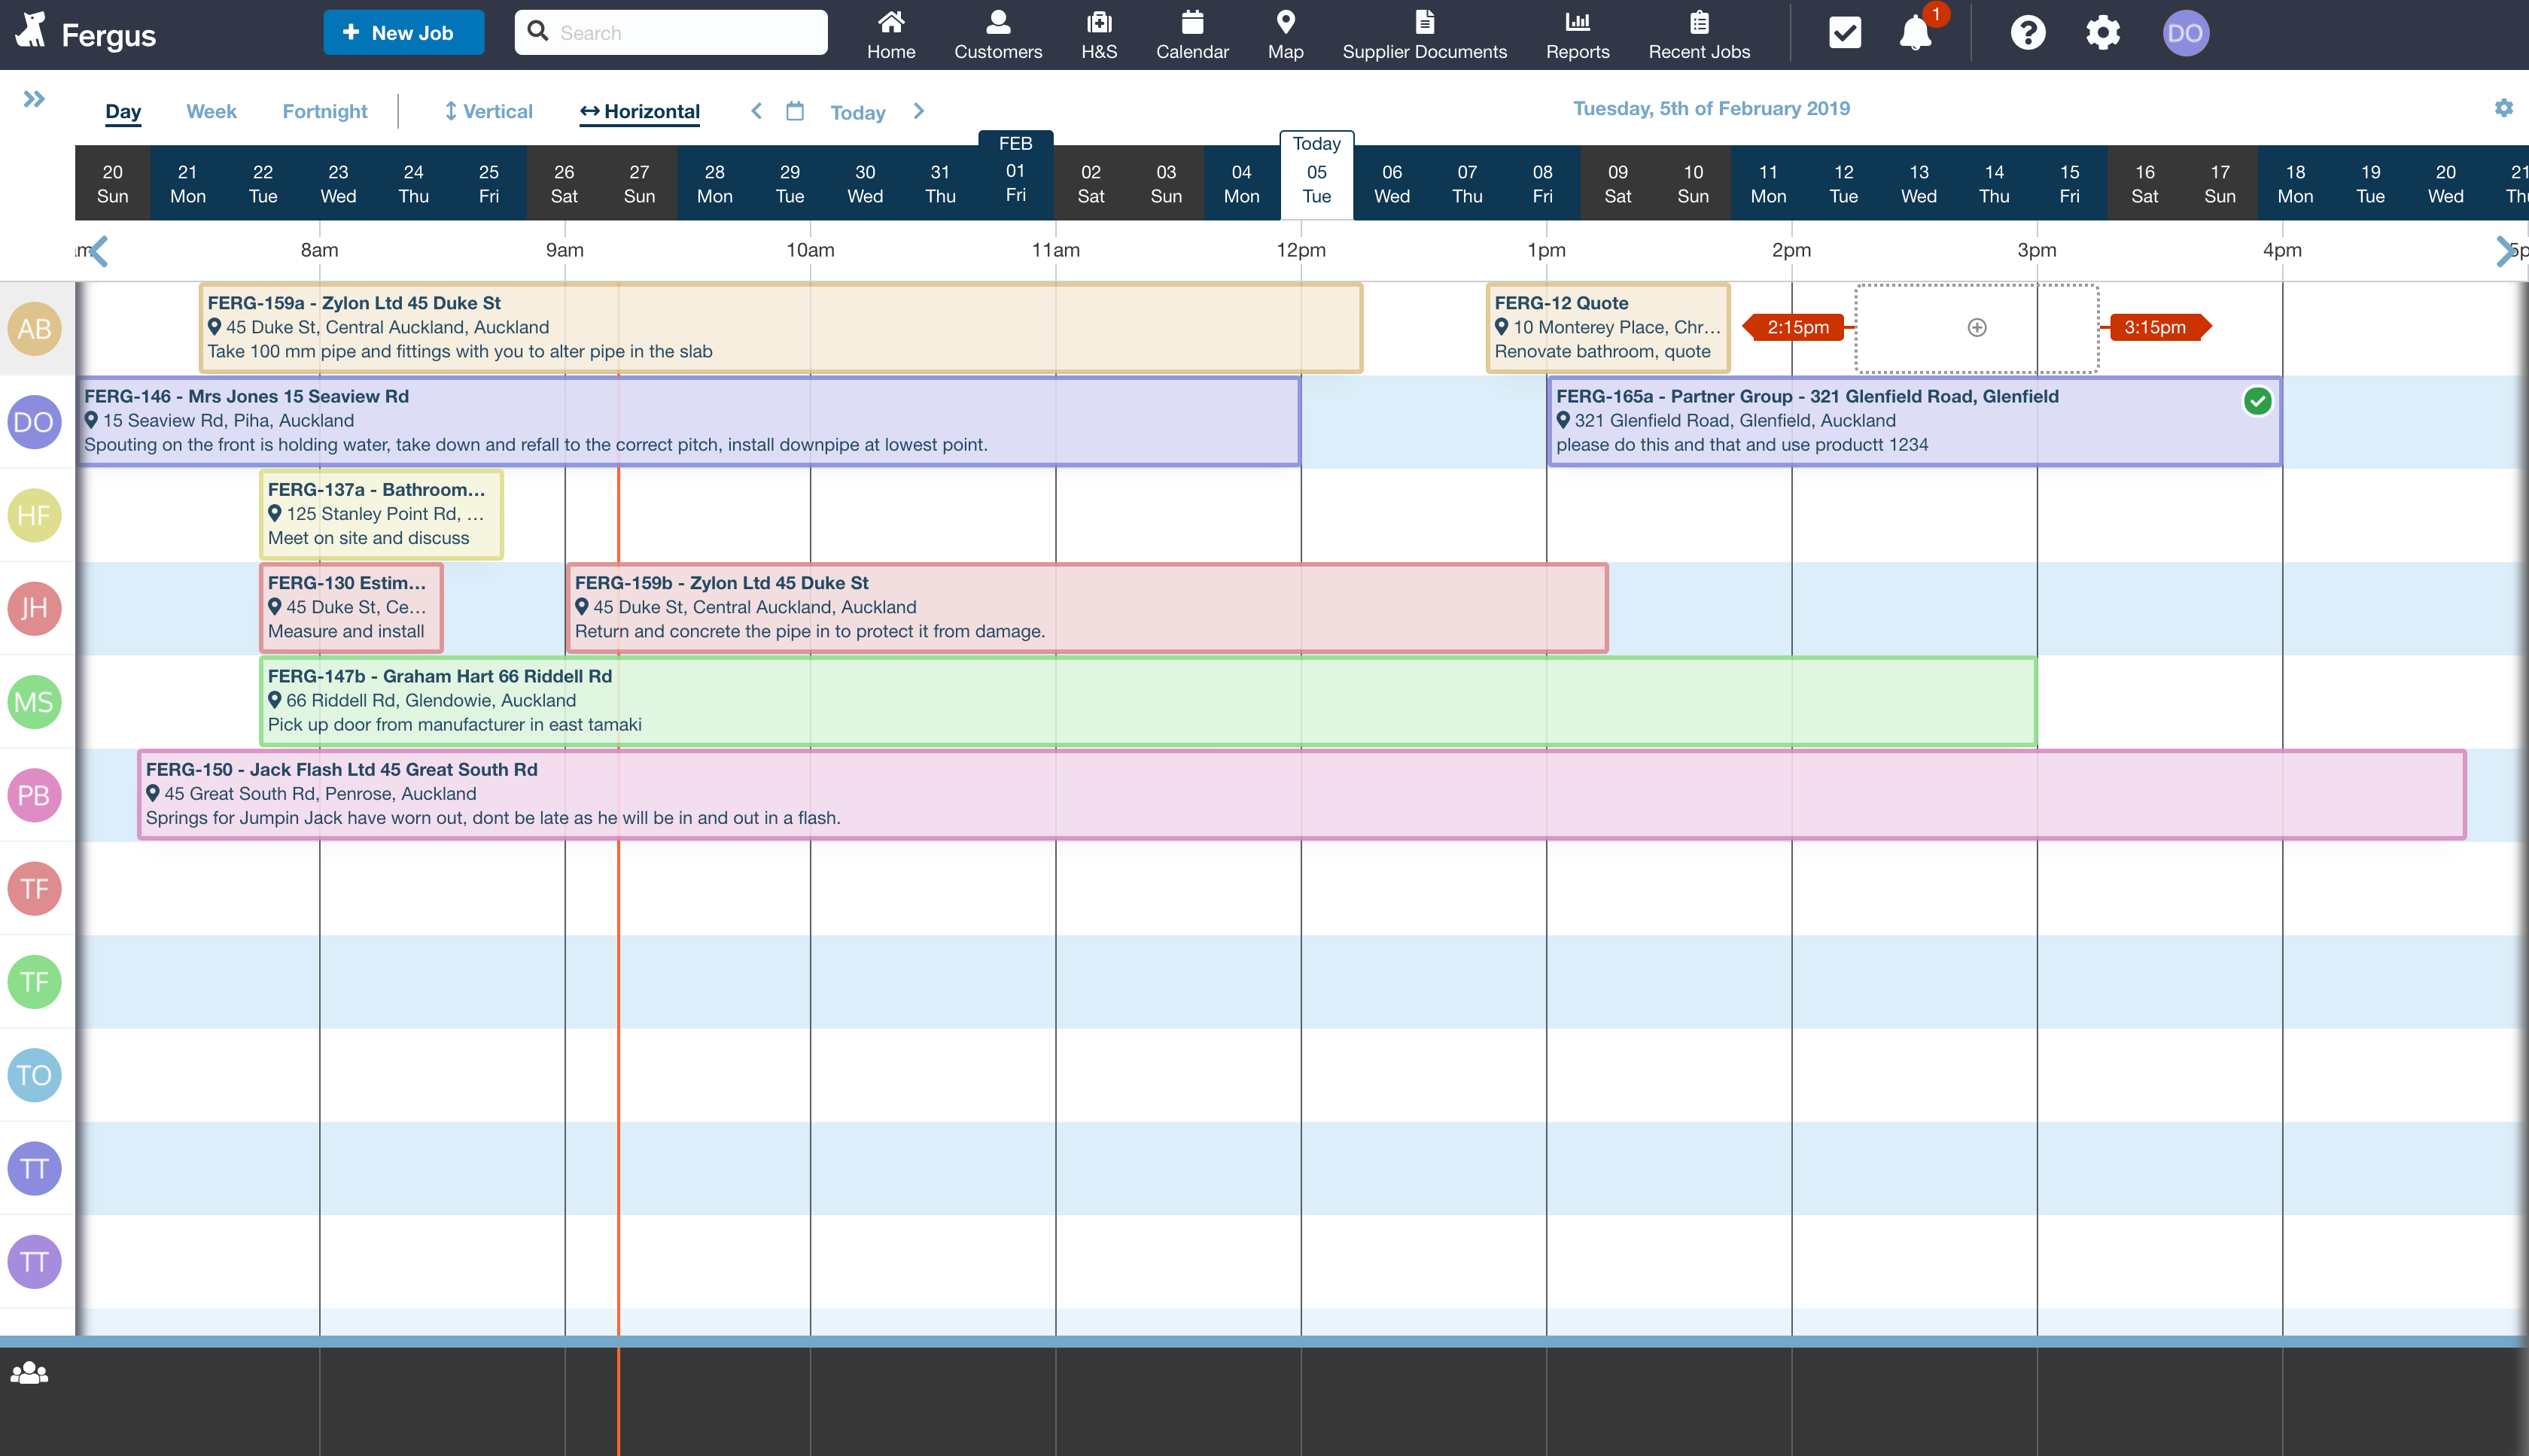
Task: Click the team group icon at bottom left
Action: point(30,1373)
